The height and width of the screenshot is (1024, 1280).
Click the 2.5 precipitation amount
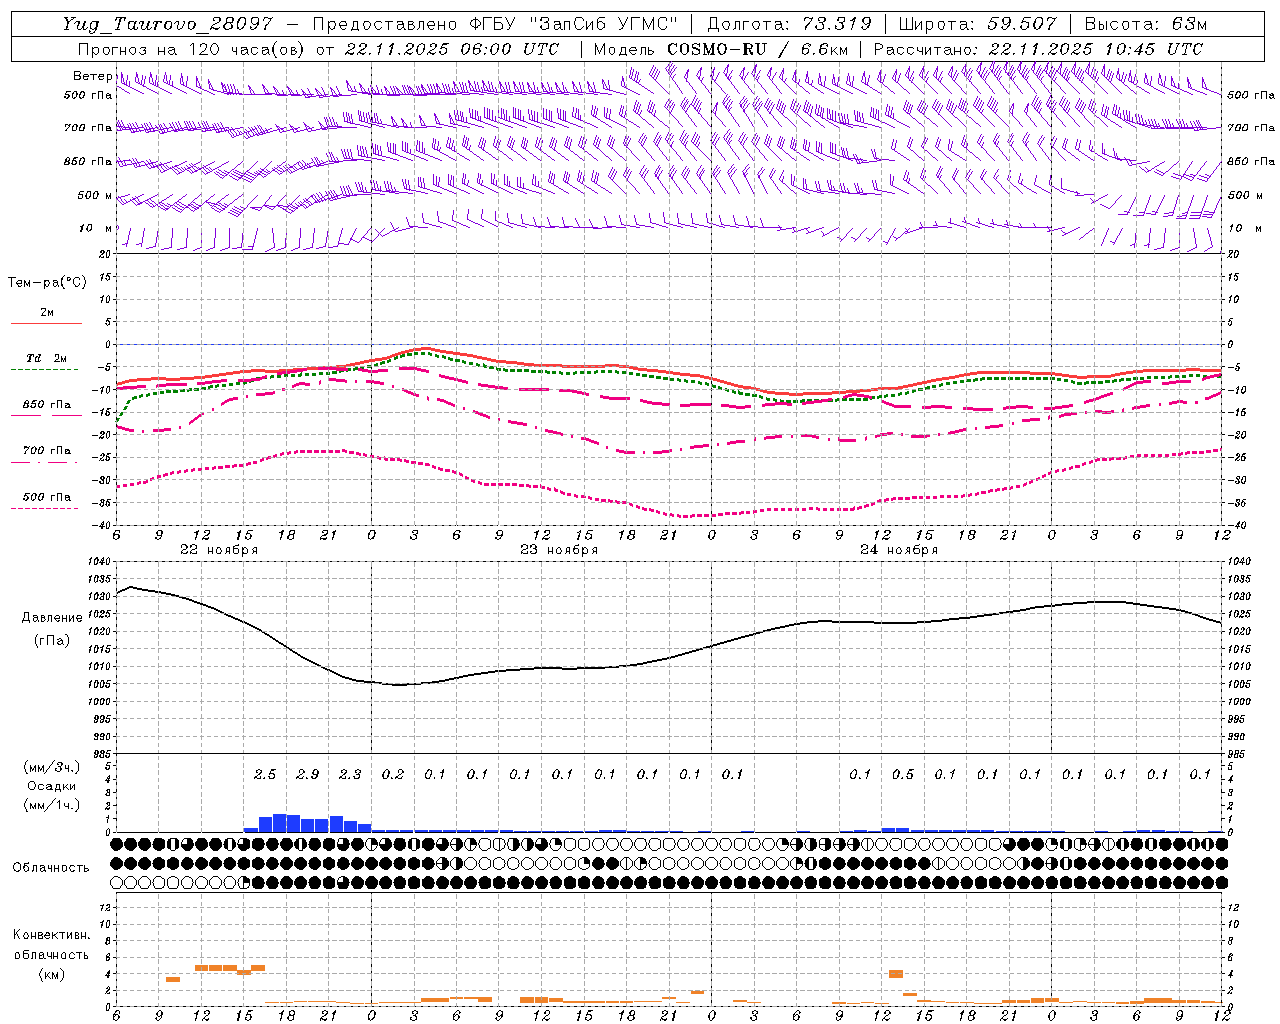[x=264, y=775]
